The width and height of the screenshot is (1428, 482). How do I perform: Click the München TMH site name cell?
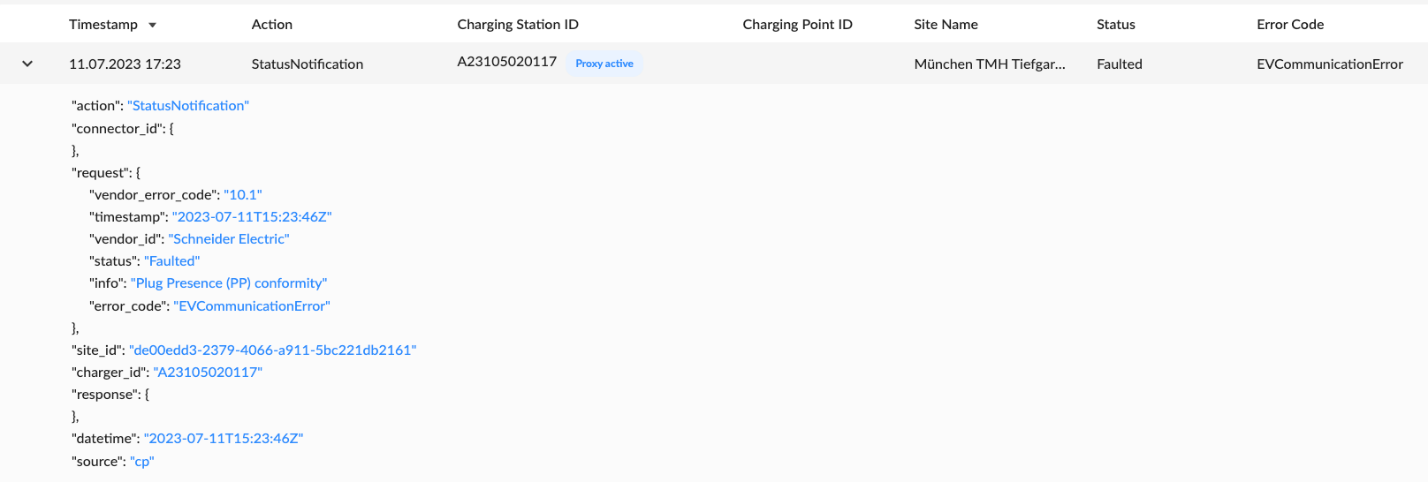[x=990, y=64]
